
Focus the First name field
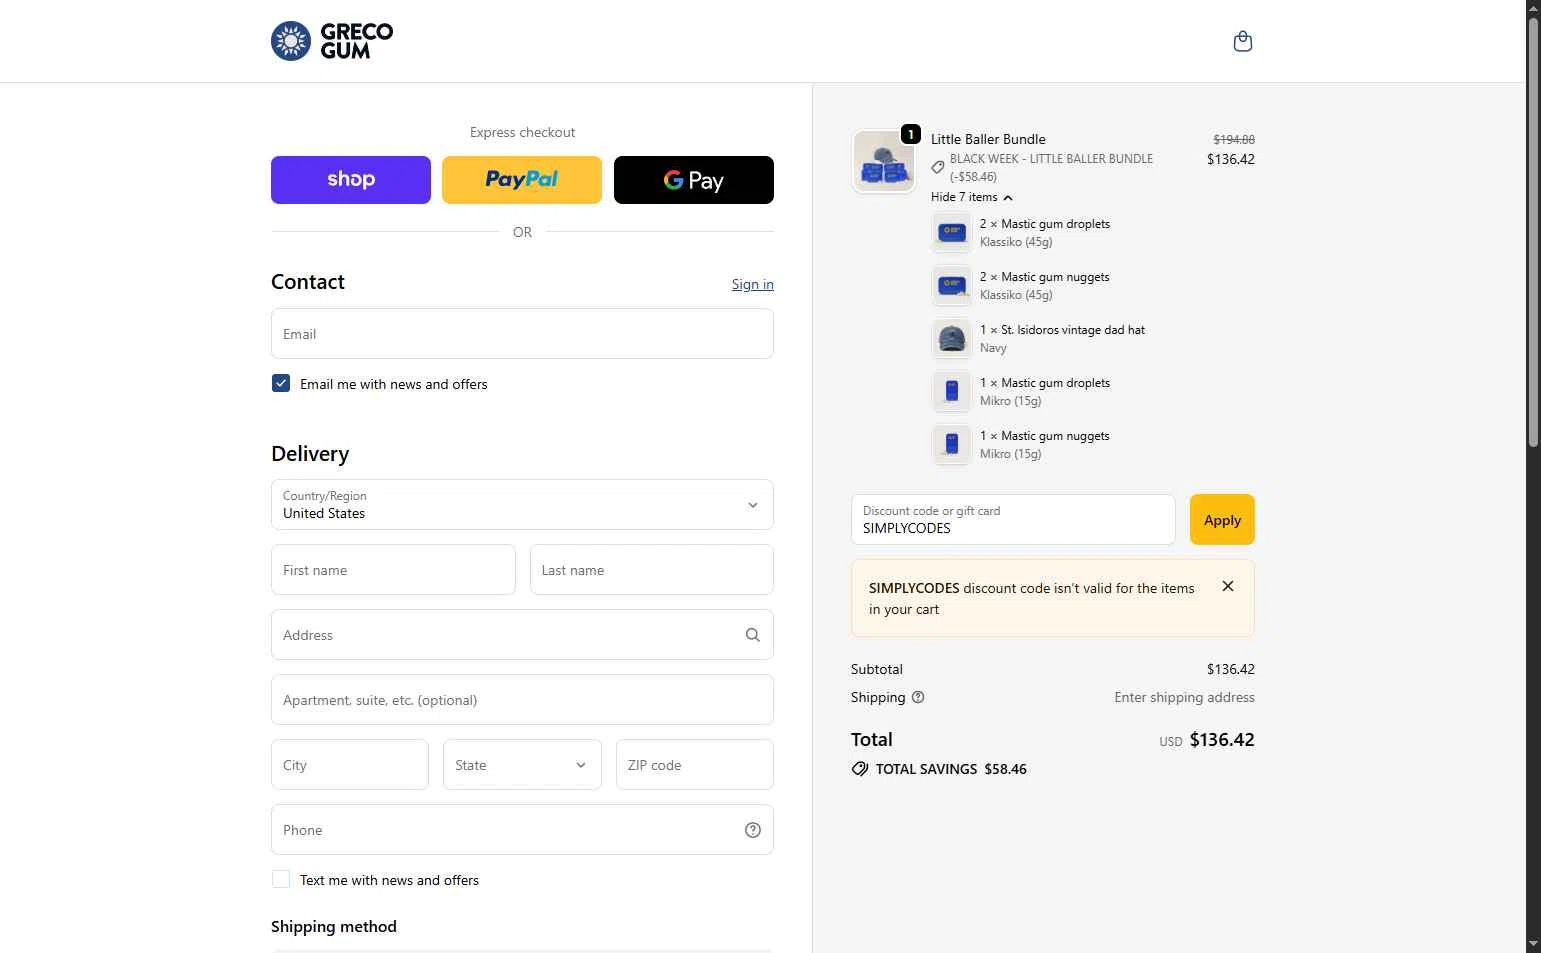coord(393,570)
